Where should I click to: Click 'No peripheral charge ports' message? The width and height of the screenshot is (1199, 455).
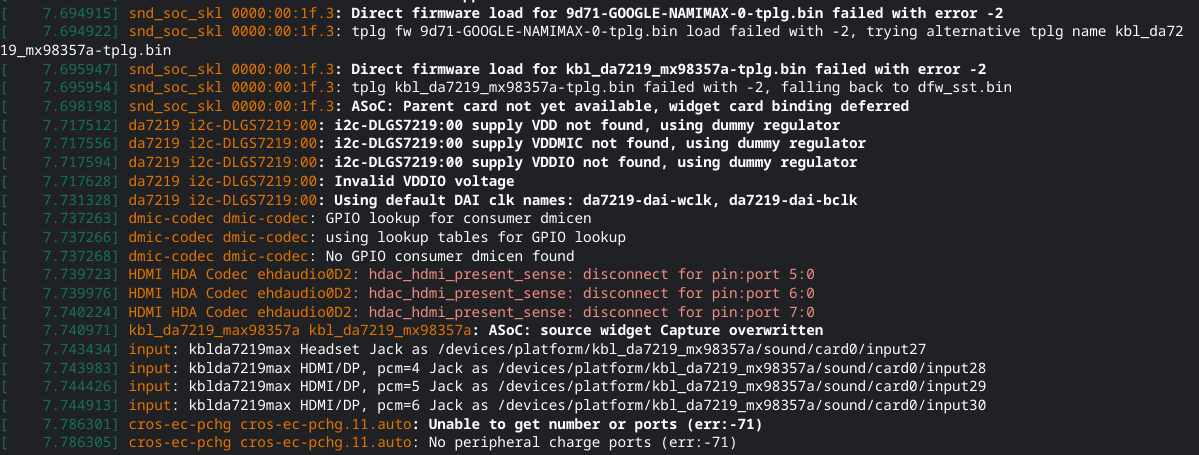[x=582, y=442]
